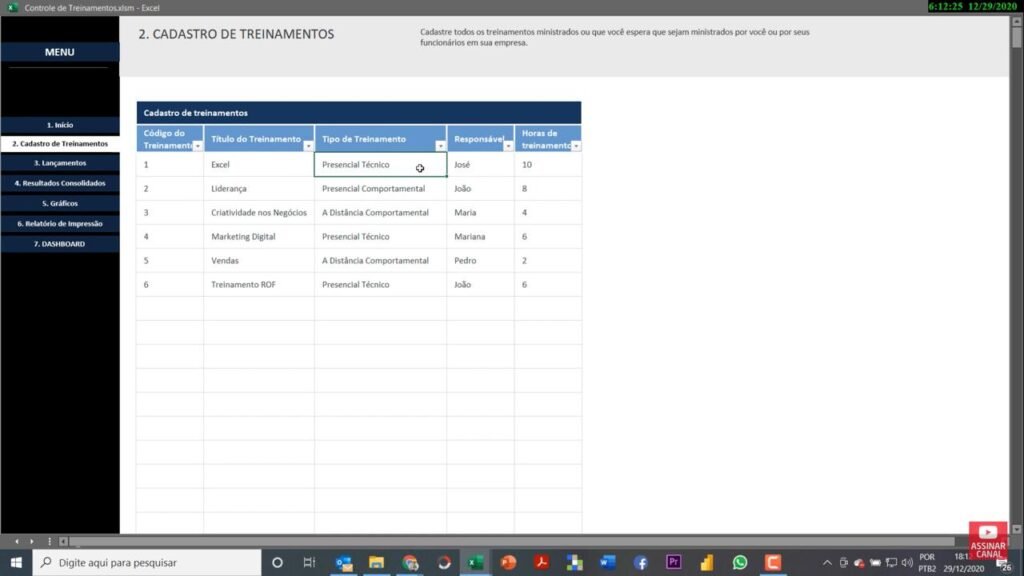
Task: Select responsável cell Pedro
Action: coord(481,261)
